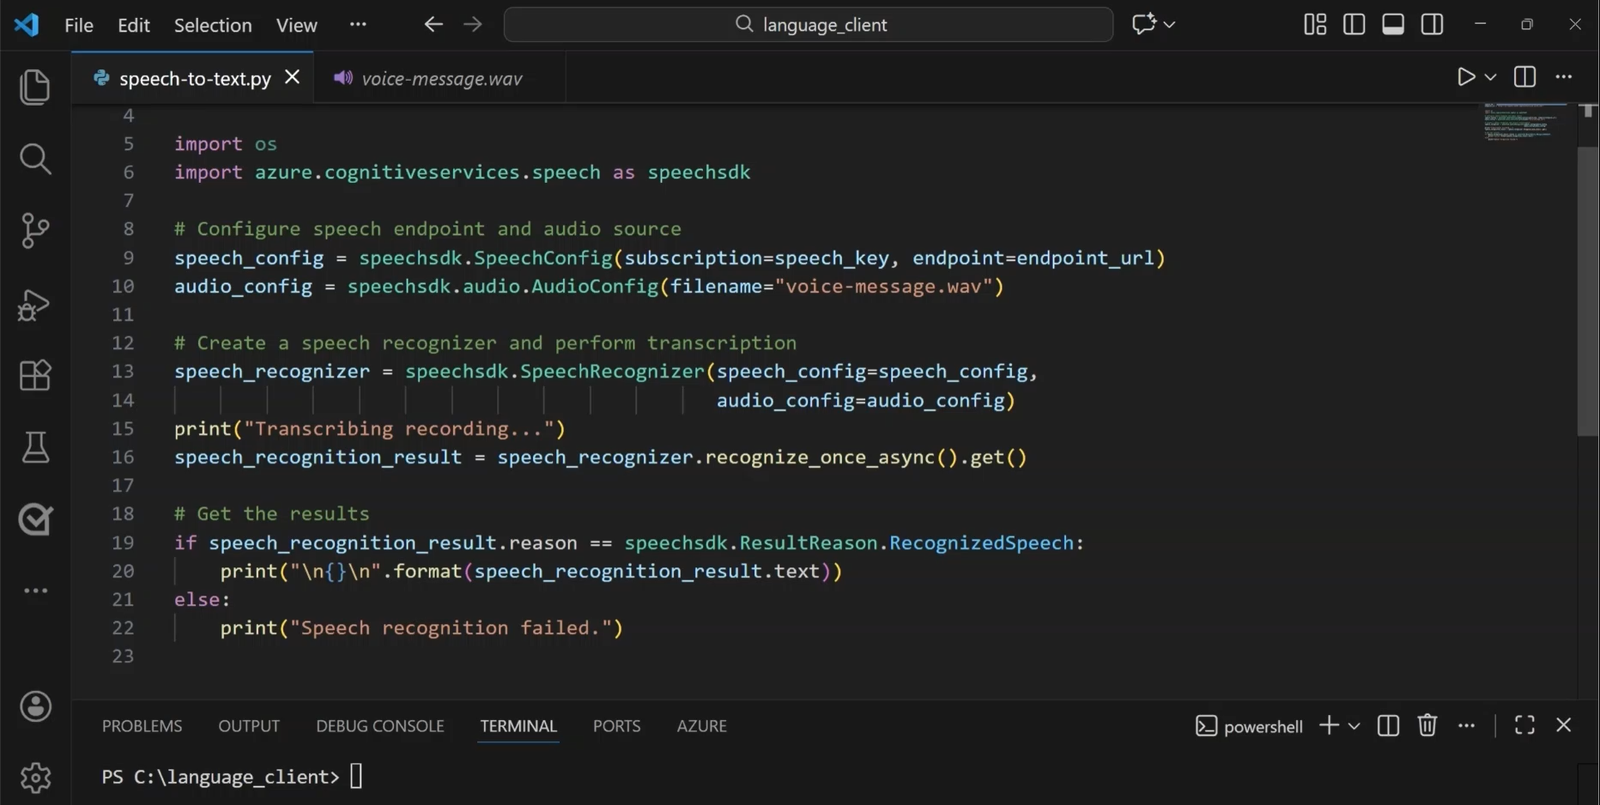The image size is (1600, 805).
Task: Open the Accounts menu icon
Action: pyautogui.click(x=35, y=707)
